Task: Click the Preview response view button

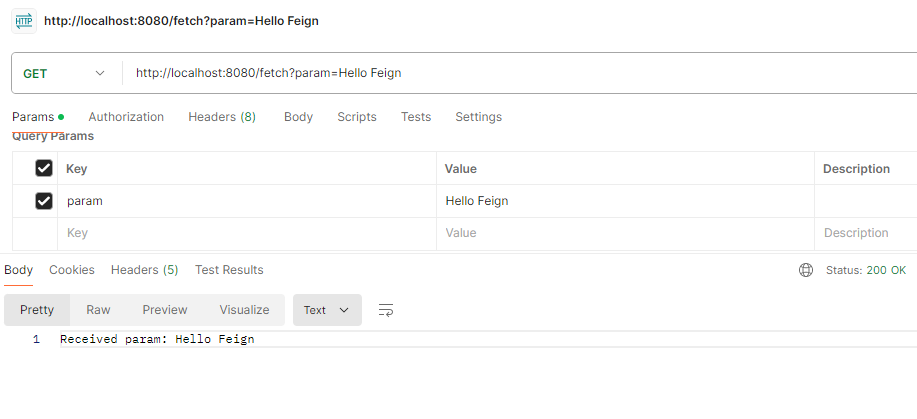Action: click(165, 310)
